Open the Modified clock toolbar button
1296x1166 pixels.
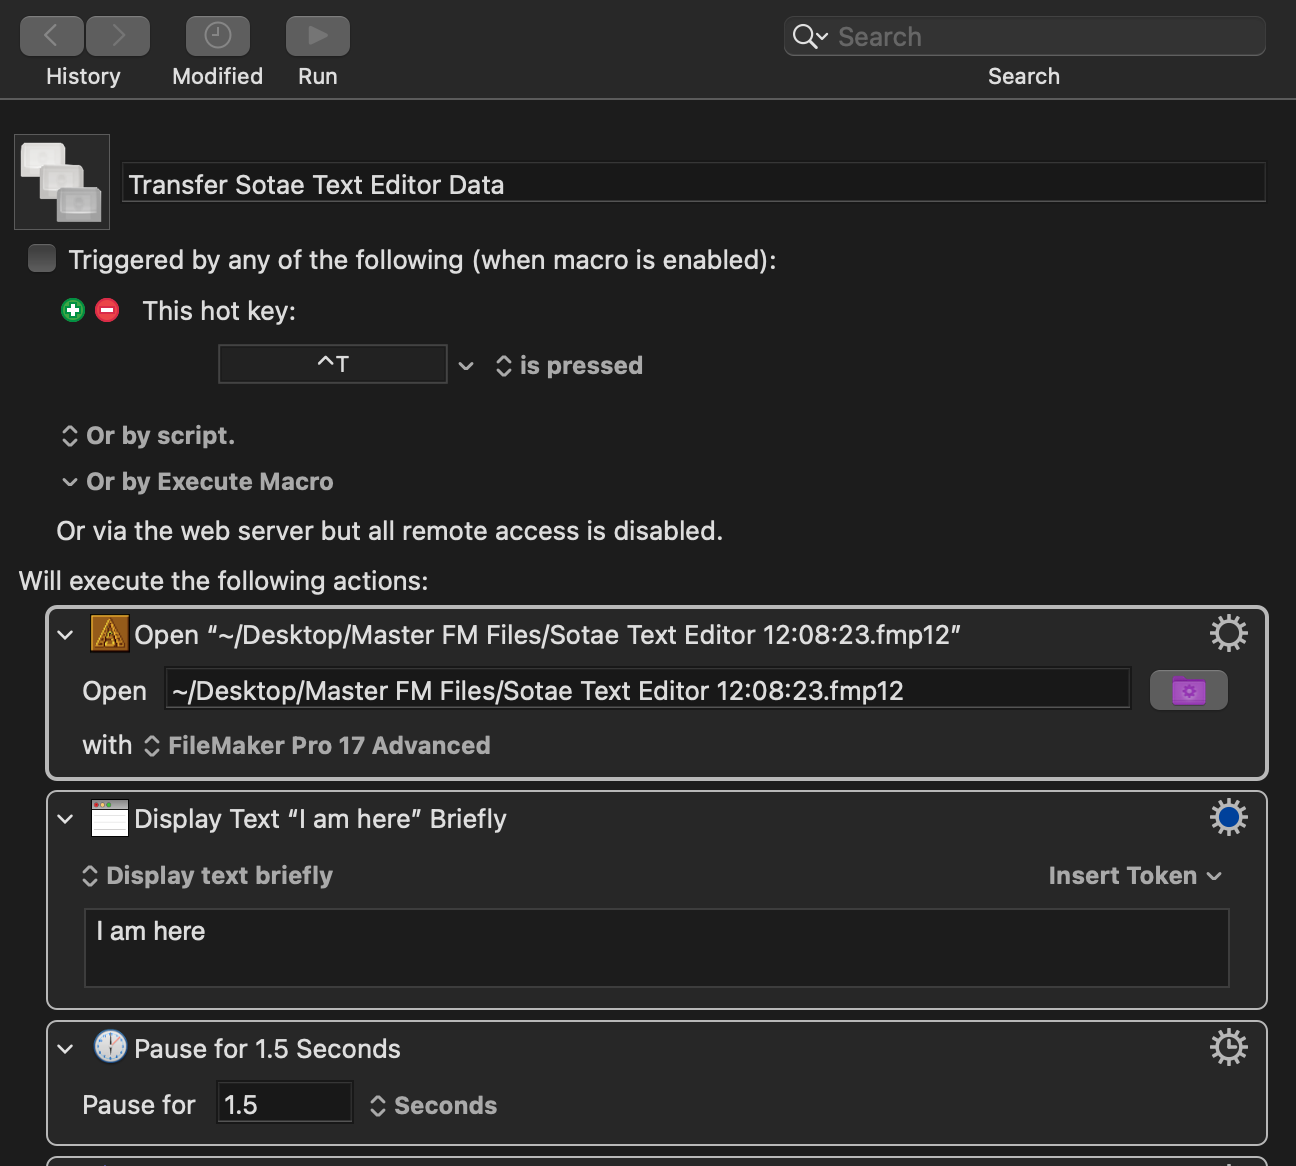217,36
